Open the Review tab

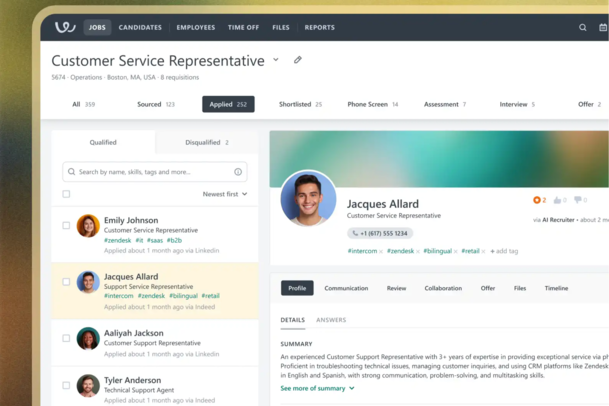(x=397, y=288)
